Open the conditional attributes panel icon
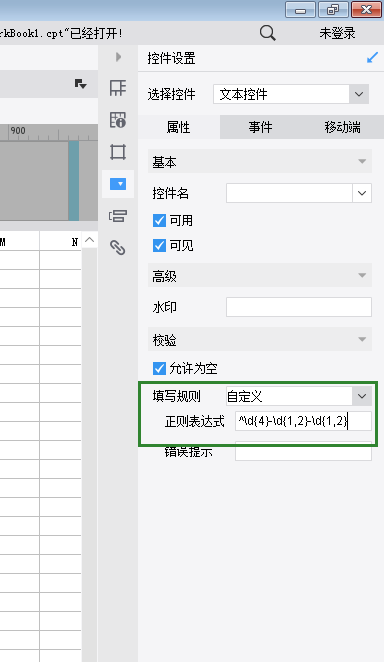 pyautogui.click(x=118, y=216)
